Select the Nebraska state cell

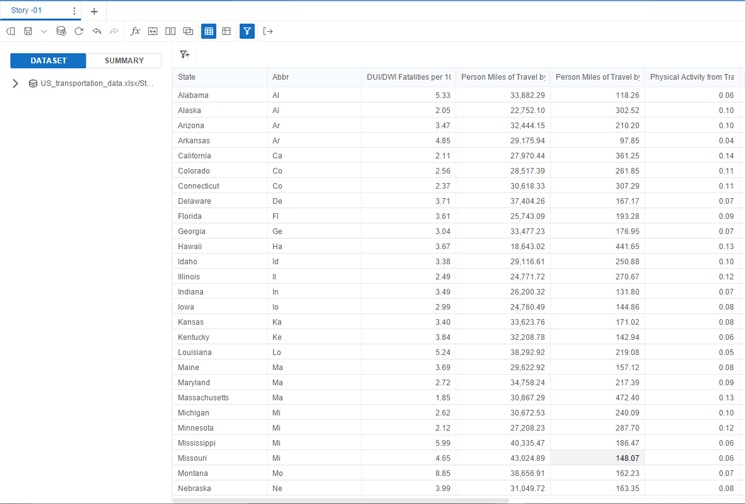coord(220,488)
